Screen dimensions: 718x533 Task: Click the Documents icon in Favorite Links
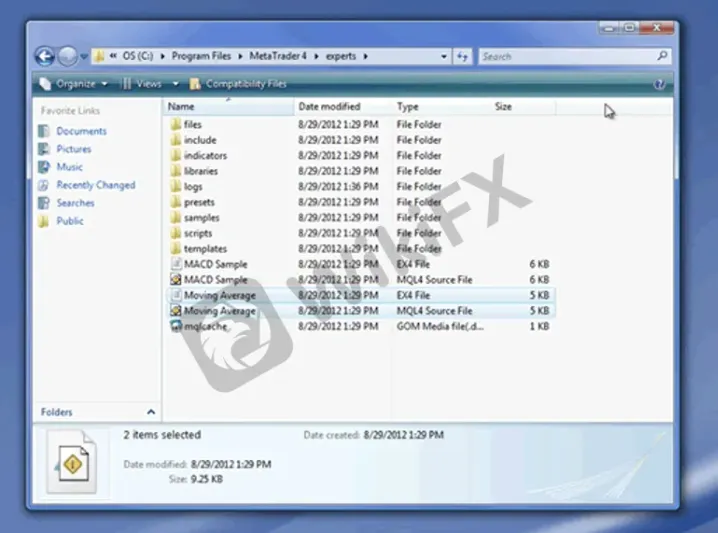click(x=44, y=131)
